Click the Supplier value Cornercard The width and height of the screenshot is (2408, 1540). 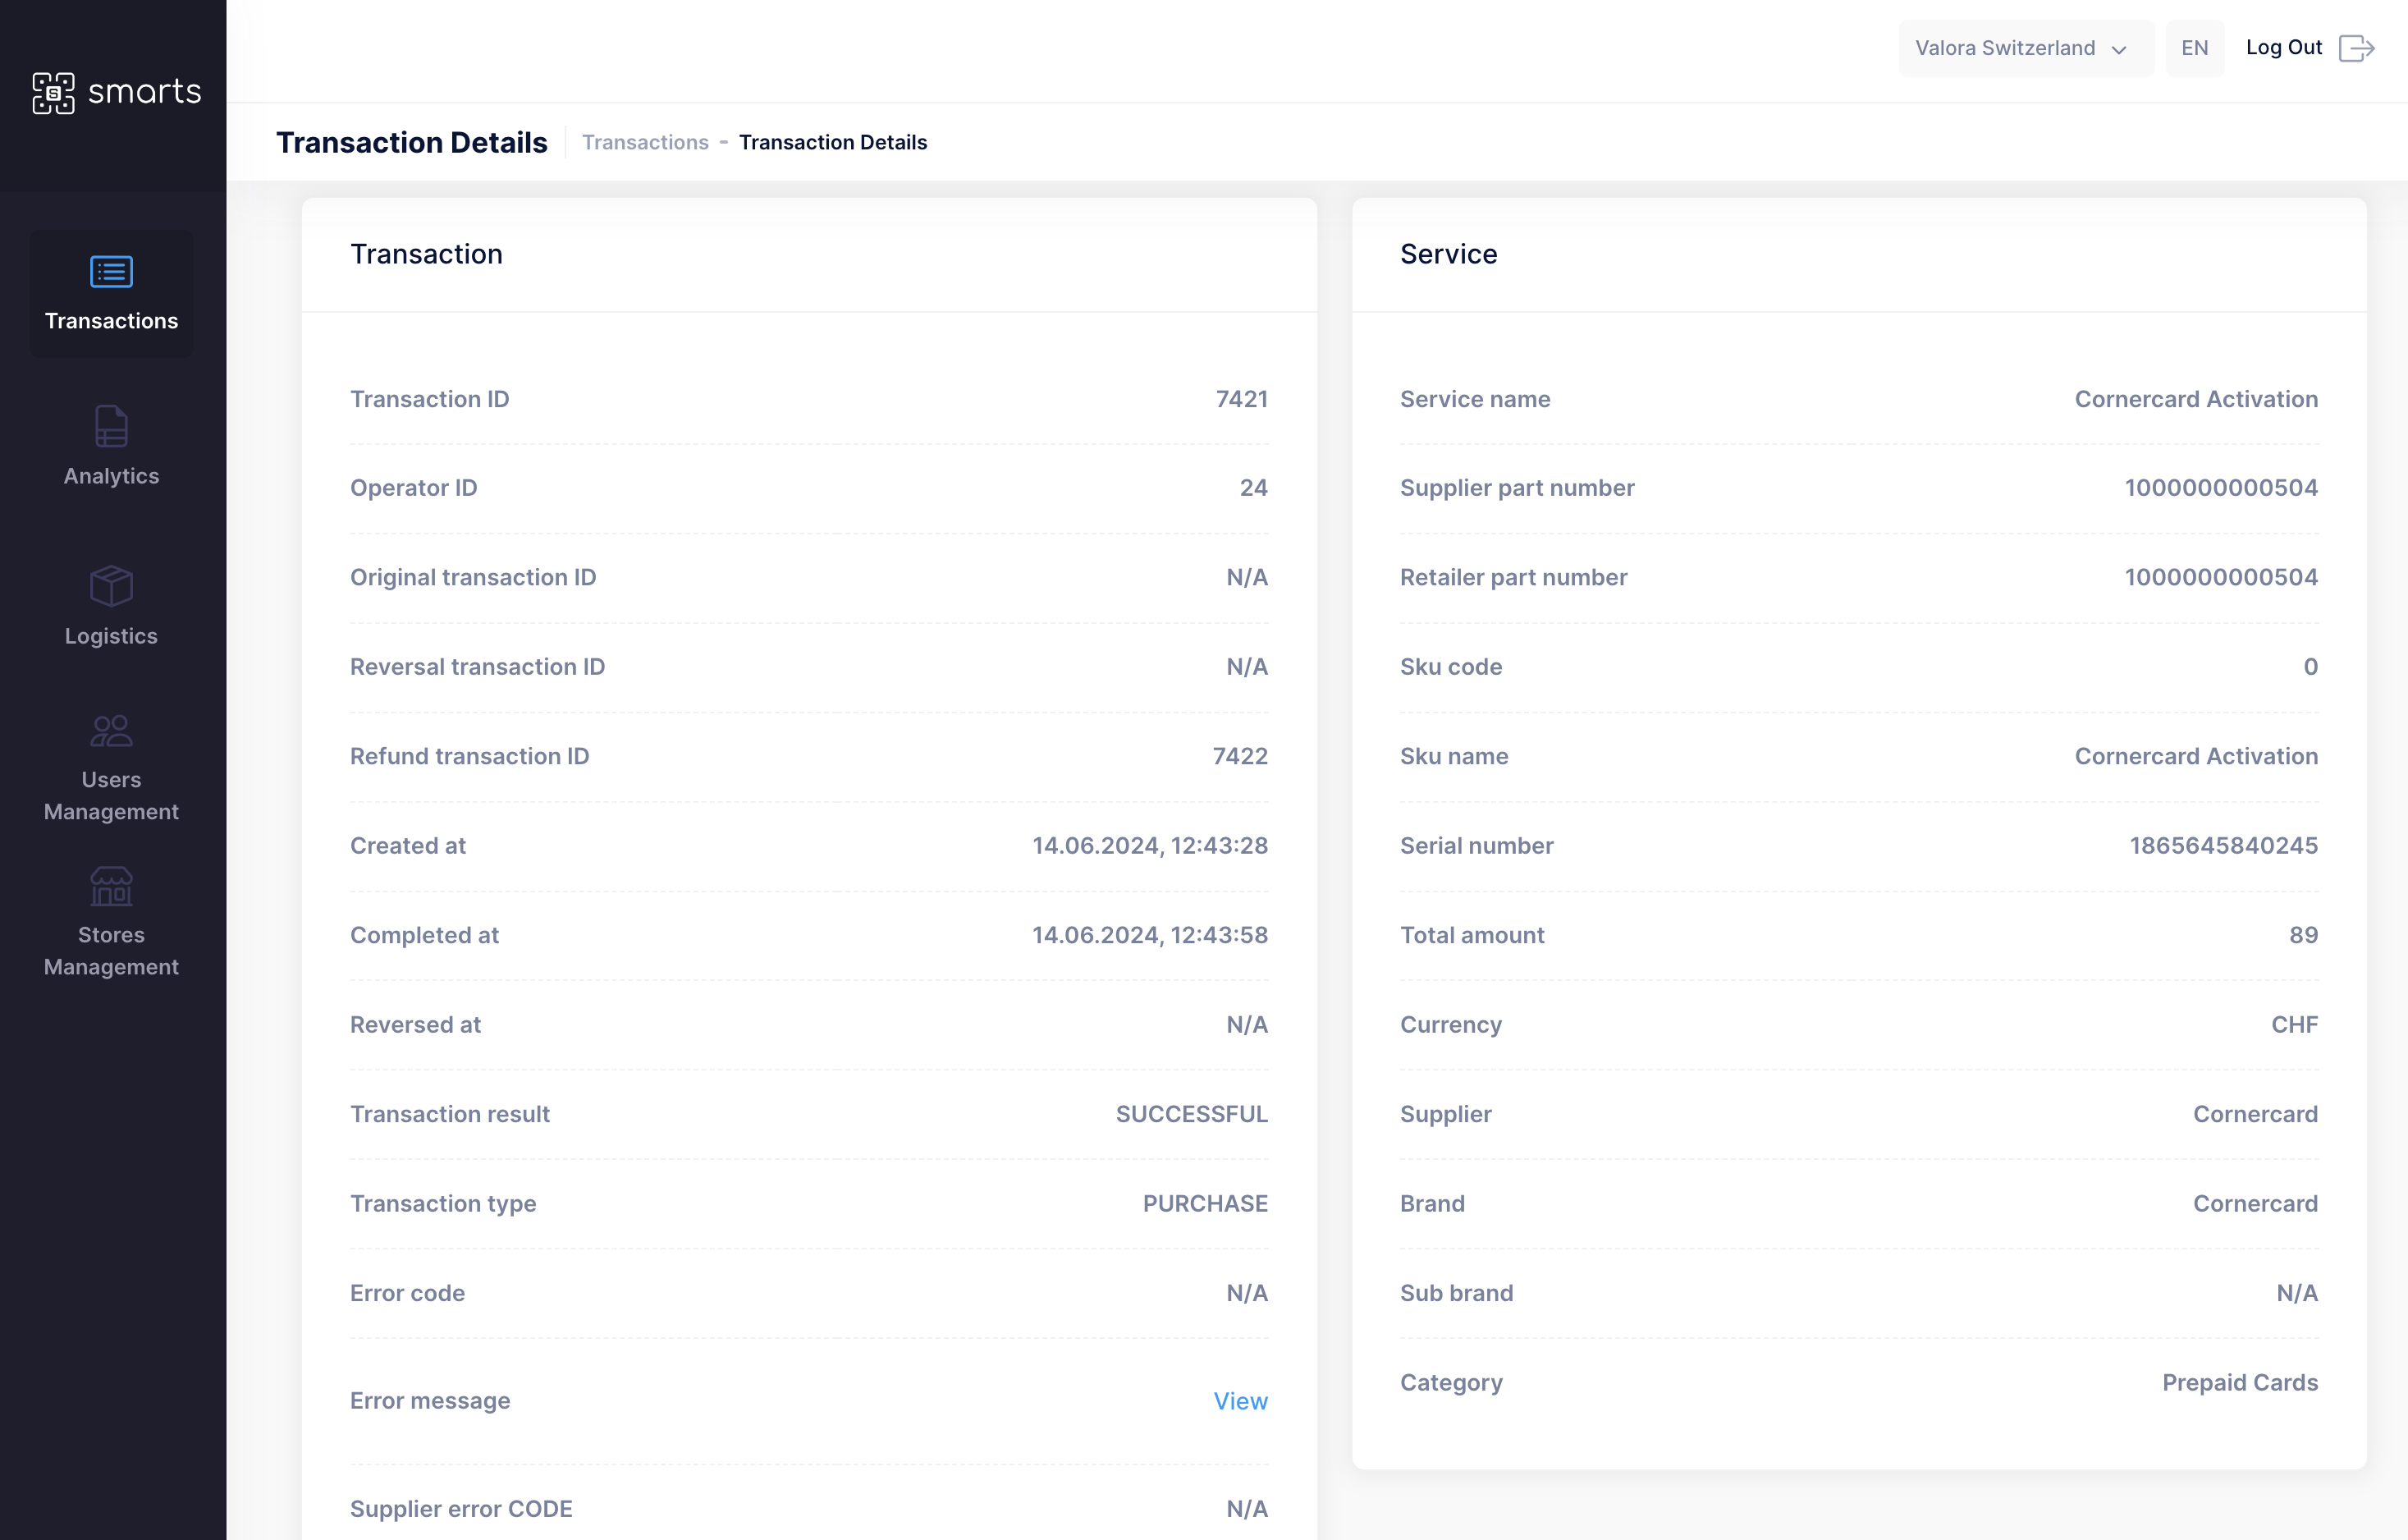pos(2255,1114)
